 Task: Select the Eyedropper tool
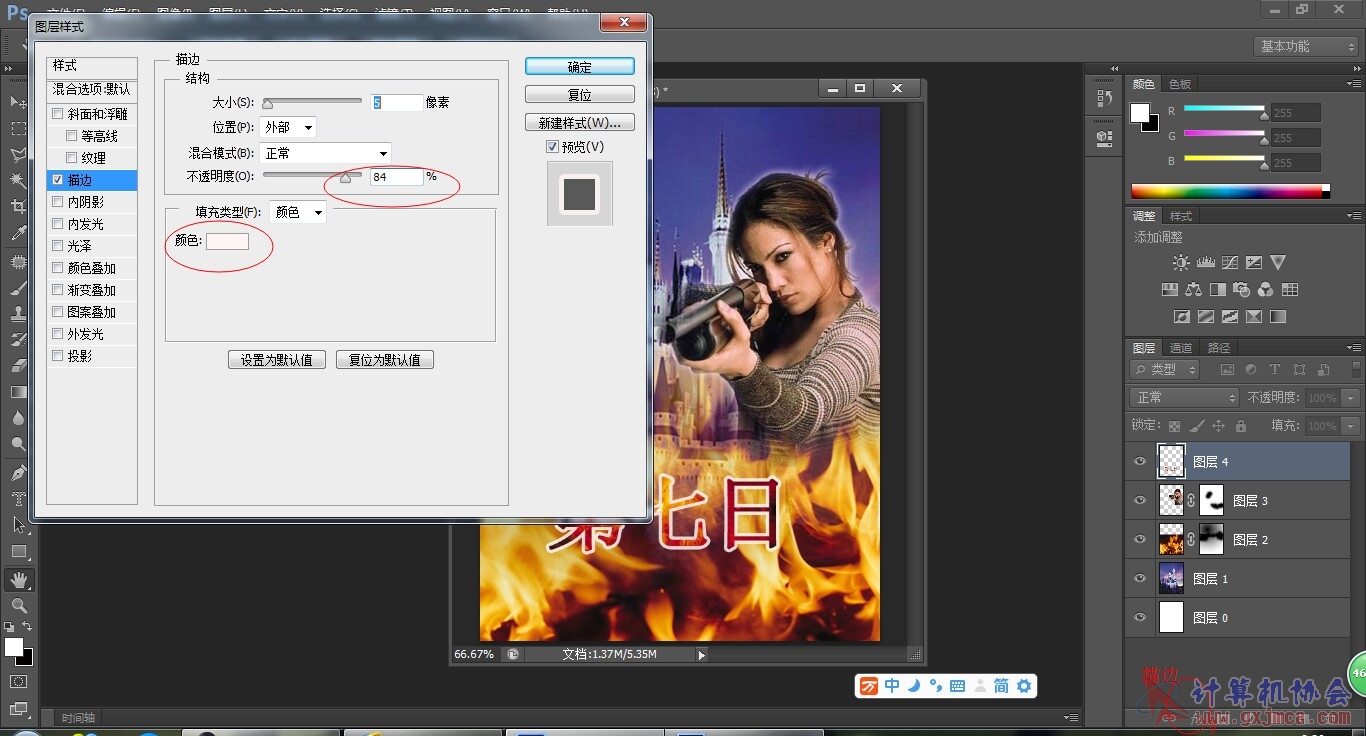pyautogui.click(x=19, y=234)
